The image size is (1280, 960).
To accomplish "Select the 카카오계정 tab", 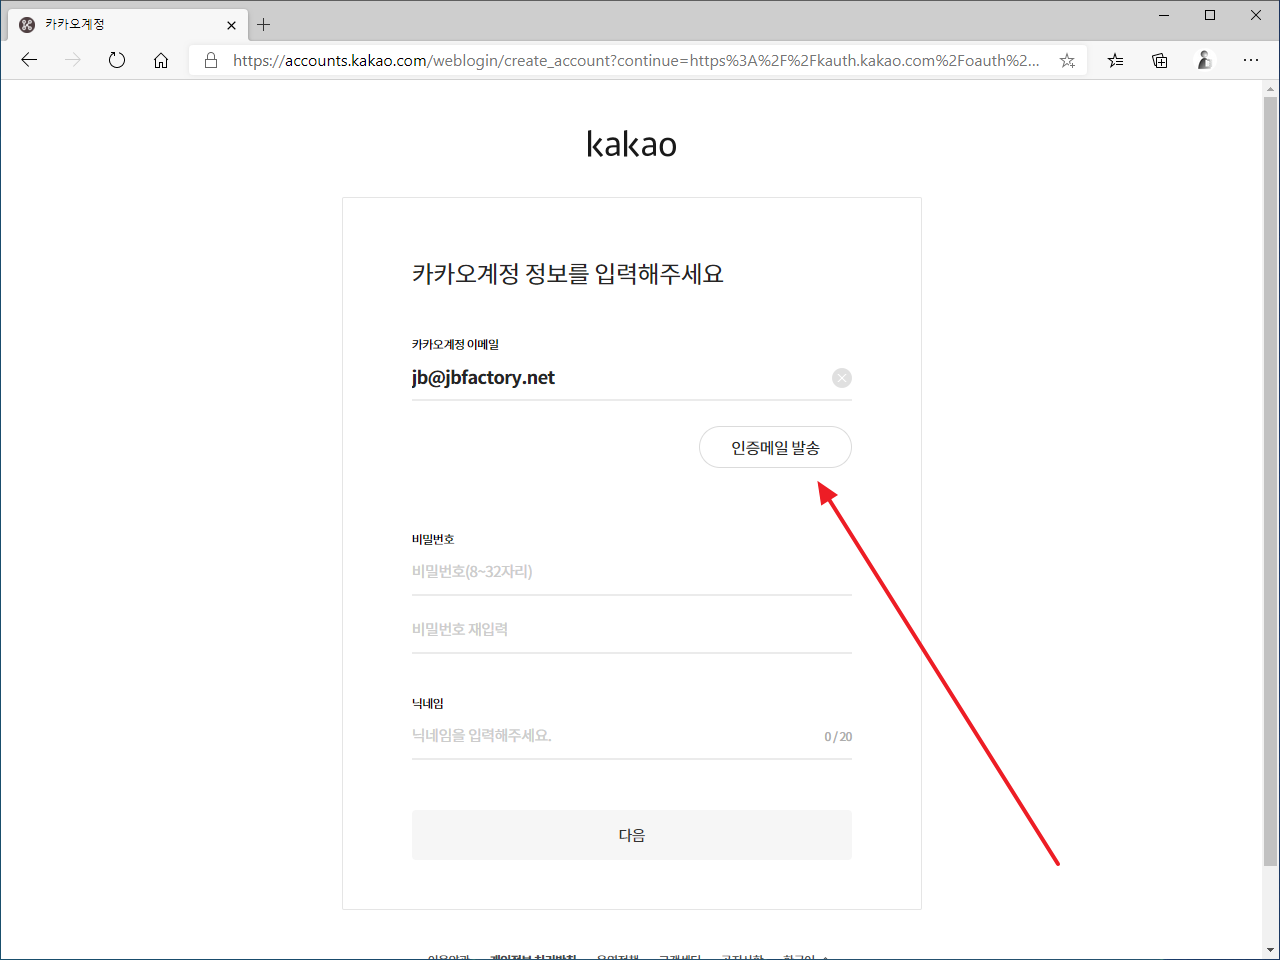I will (x=127, y=25).
